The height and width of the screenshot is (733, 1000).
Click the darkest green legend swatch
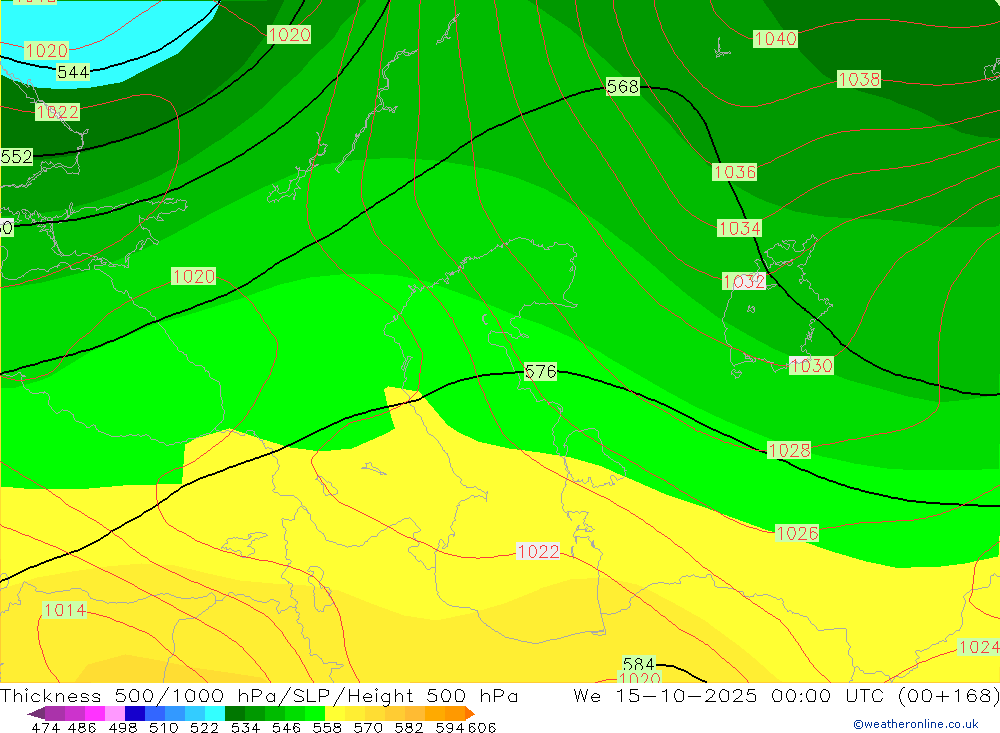[235, 713]
